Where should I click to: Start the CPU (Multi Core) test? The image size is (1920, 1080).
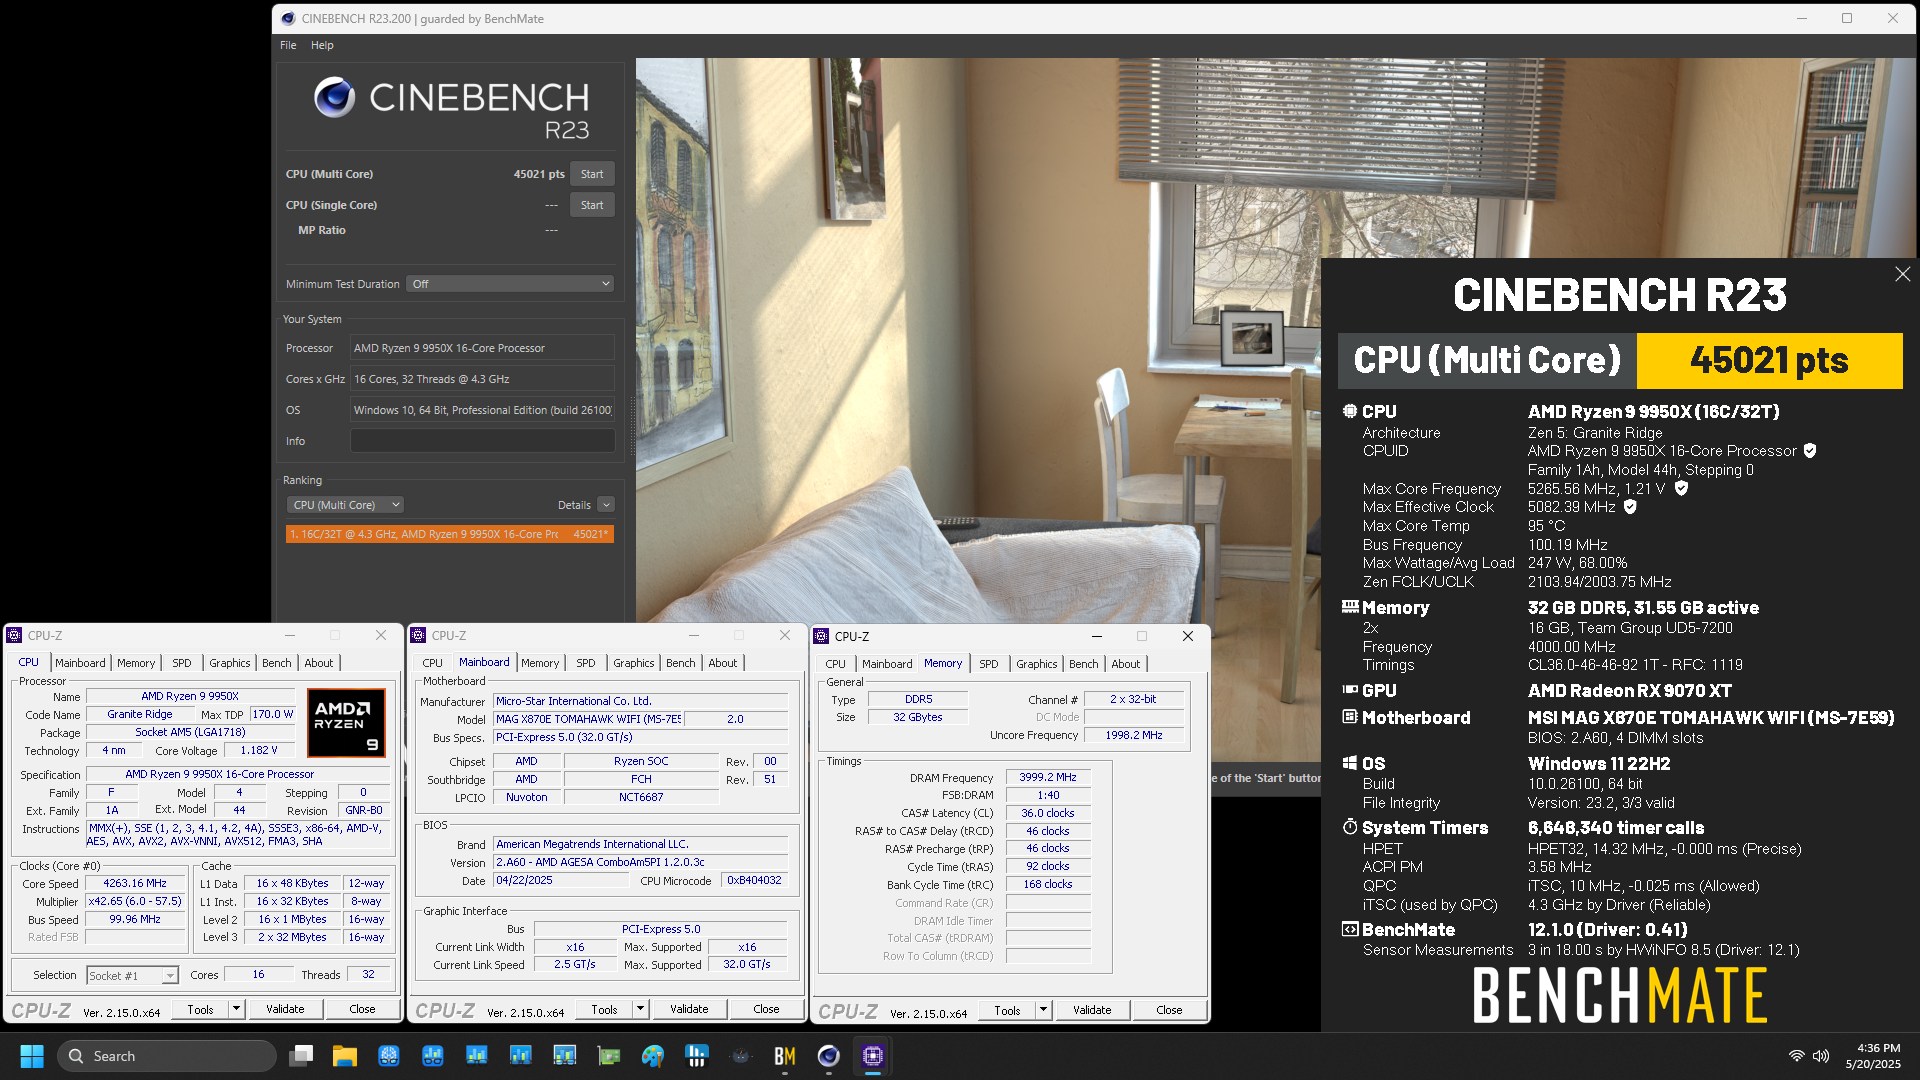tap(592, 174)
